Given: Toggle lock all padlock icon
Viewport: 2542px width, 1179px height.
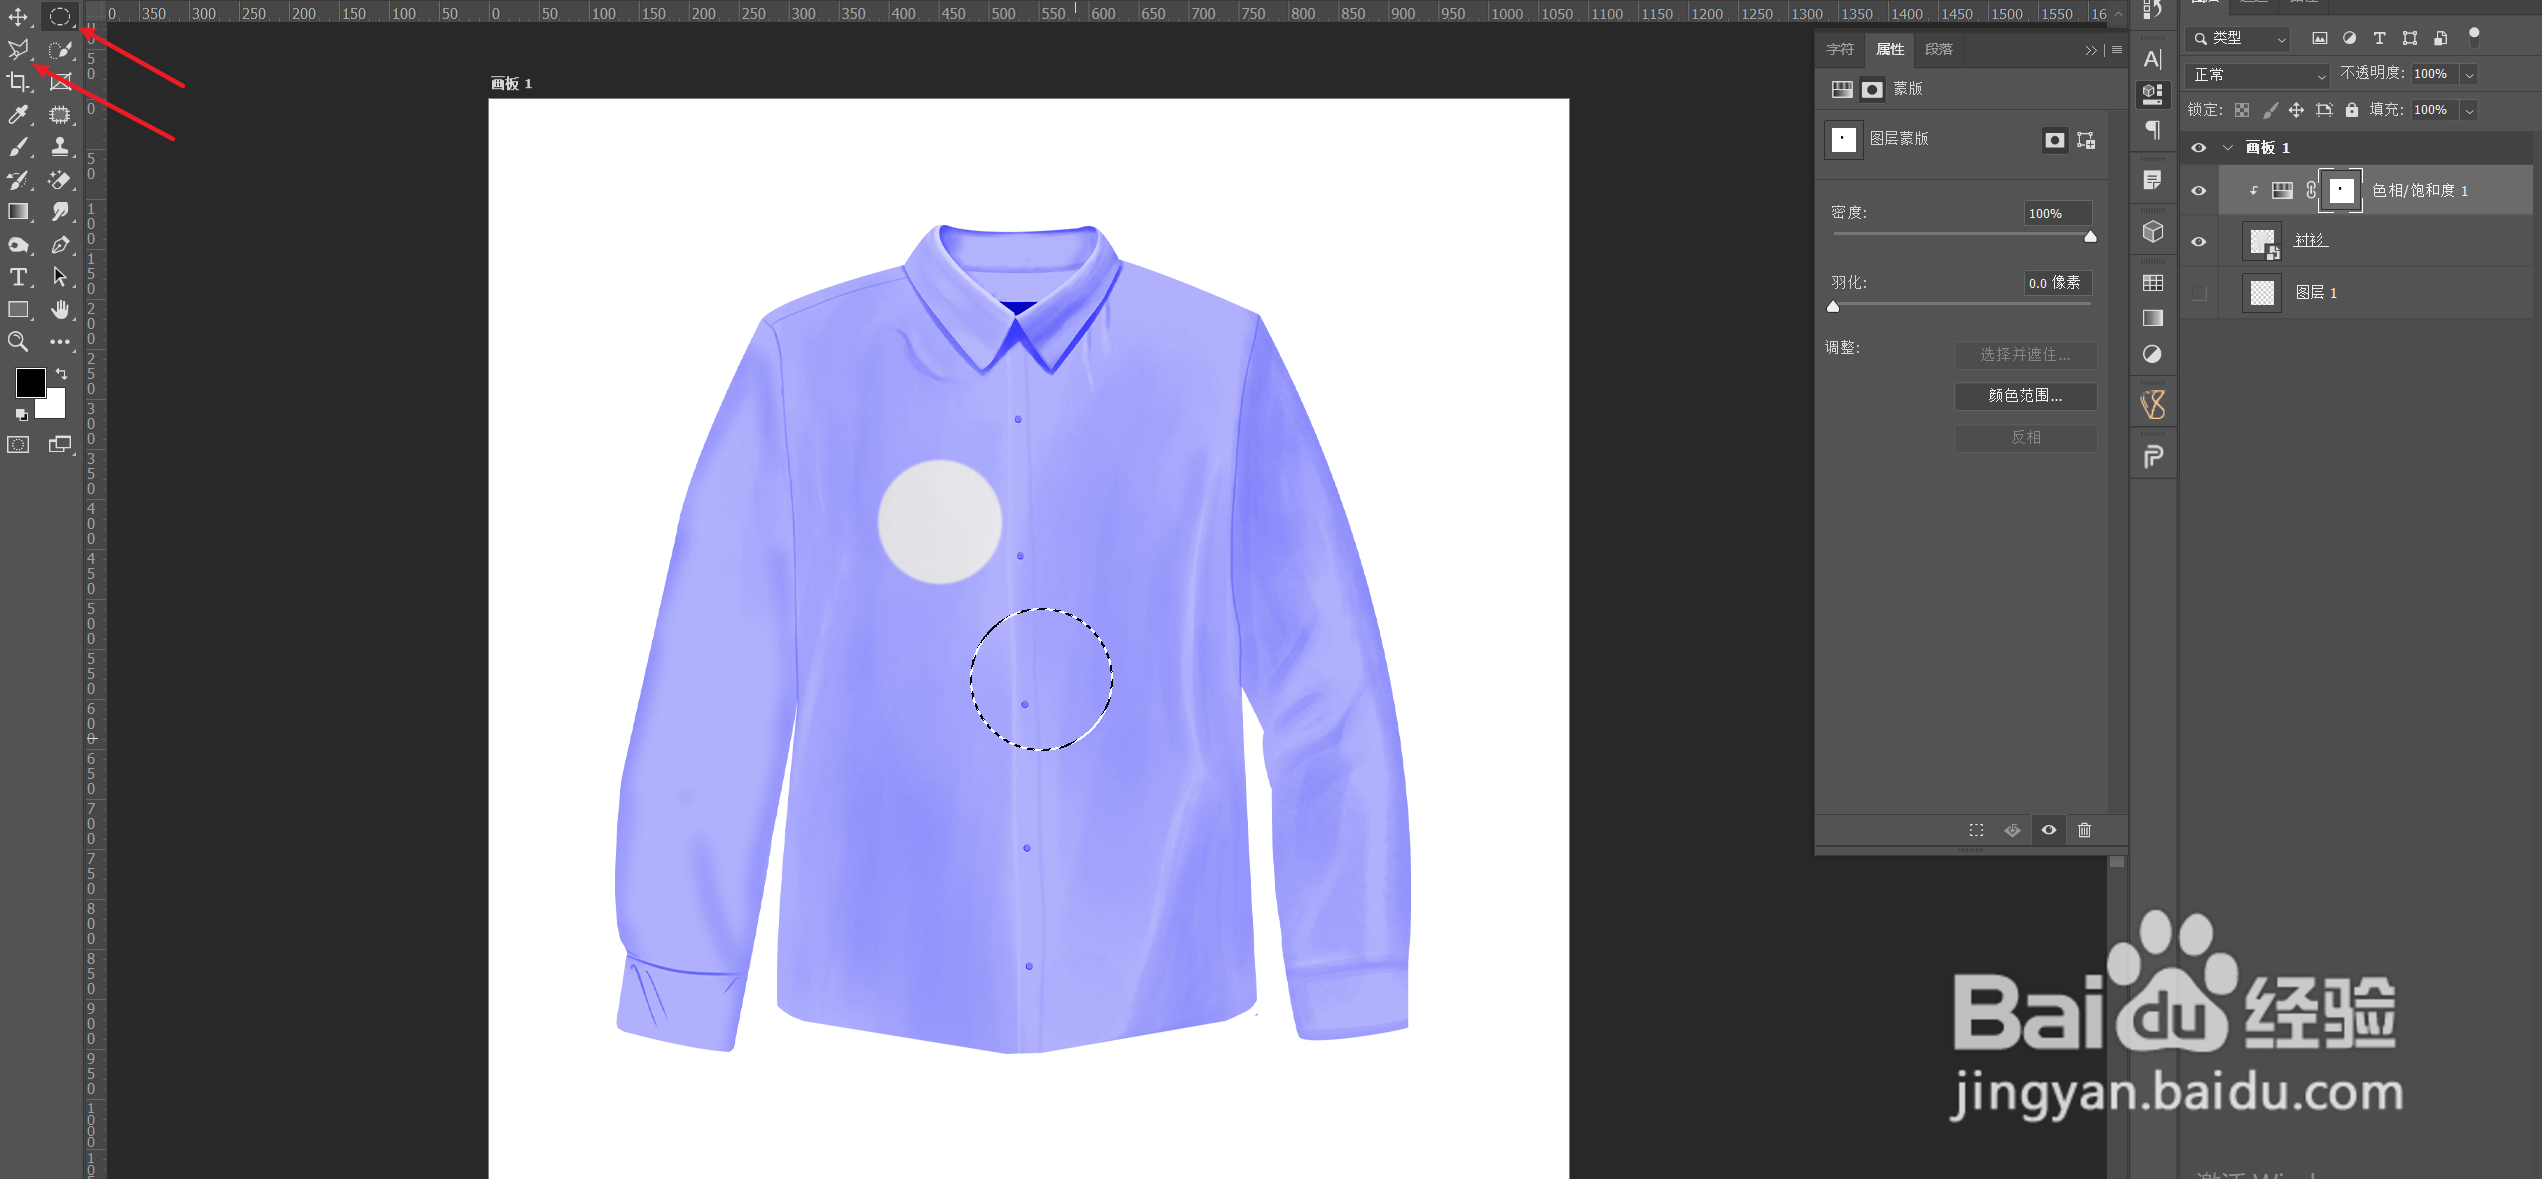Looking at the screenshot, I should click(2352, 110).
